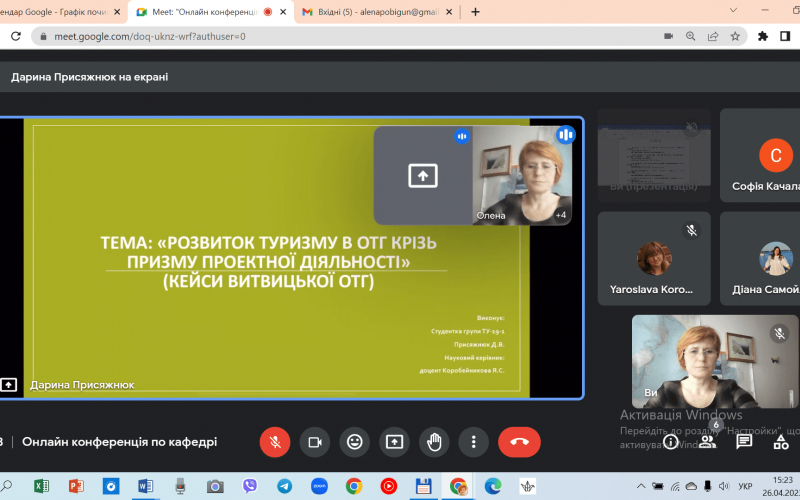800x500 pixels.
Task: Unmute the microphone in Meet controls
Action: 274,442
